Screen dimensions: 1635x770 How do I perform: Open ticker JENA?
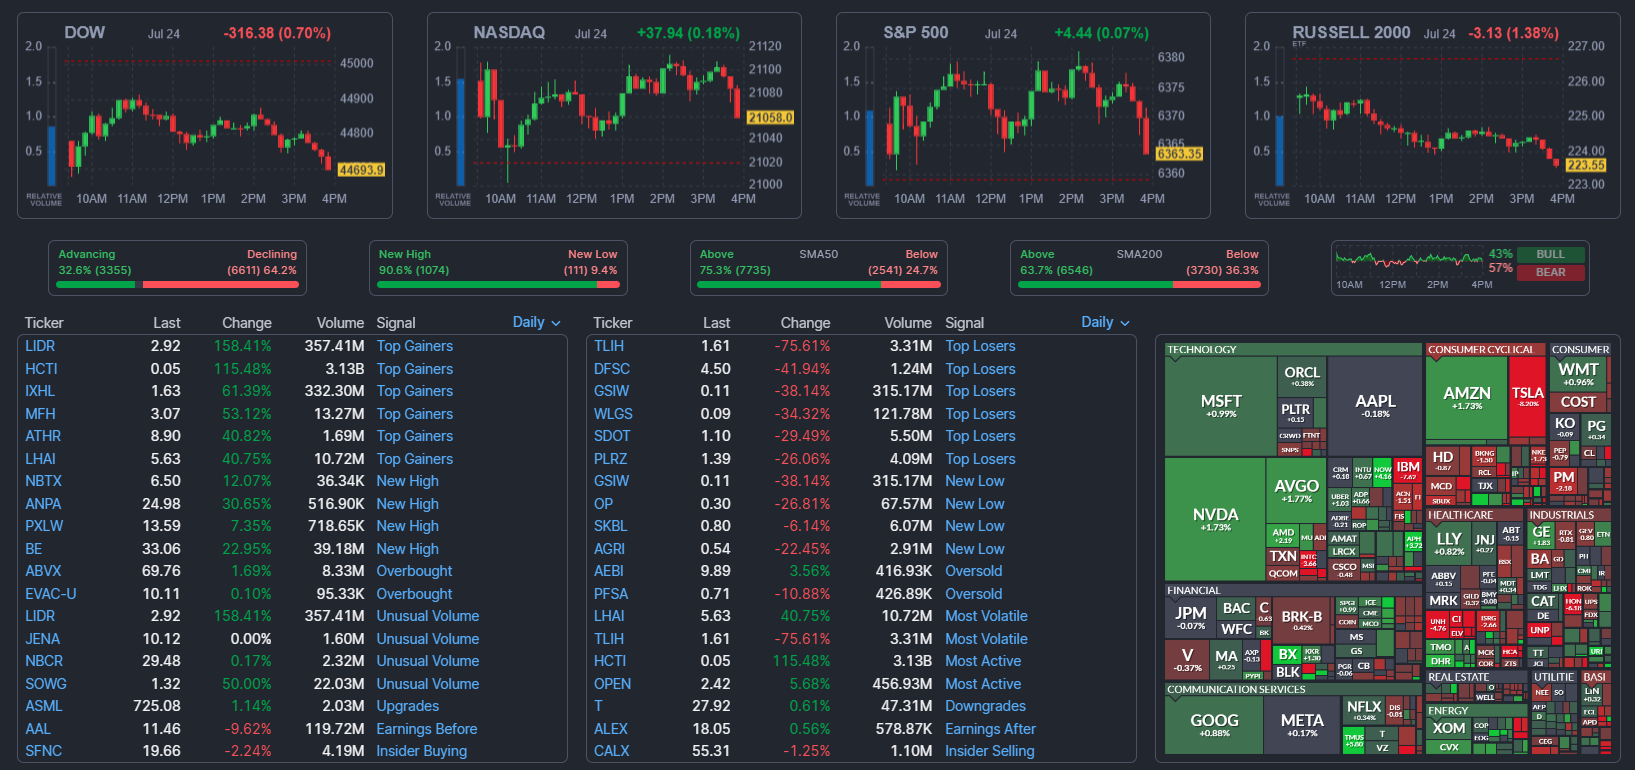pyautogui.click(x=42, y=639)
